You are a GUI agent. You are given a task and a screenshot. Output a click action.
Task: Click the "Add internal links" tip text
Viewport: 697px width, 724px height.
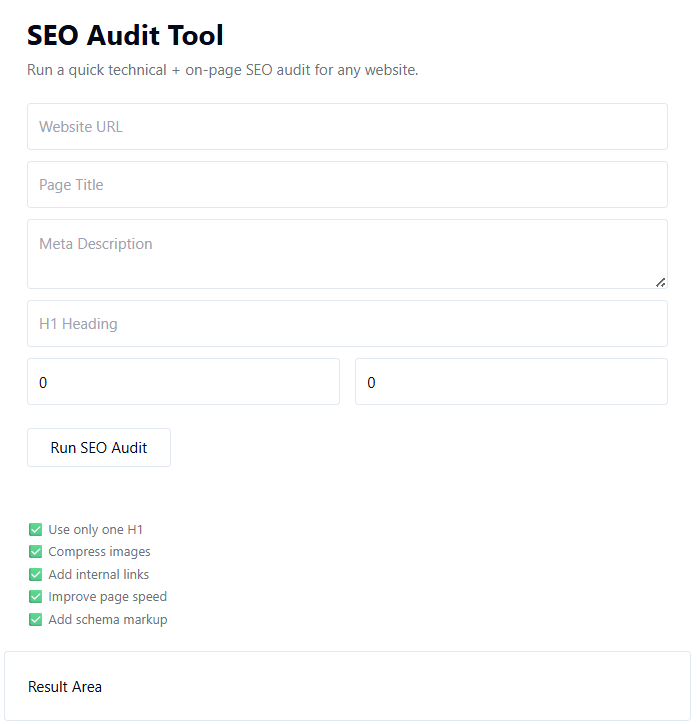98,575
